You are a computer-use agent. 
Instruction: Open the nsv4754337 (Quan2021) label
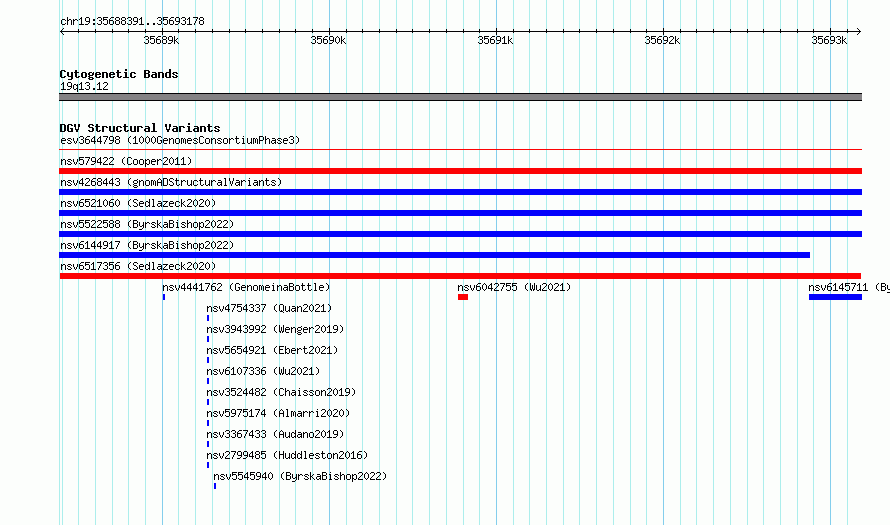tap(269, 308)
